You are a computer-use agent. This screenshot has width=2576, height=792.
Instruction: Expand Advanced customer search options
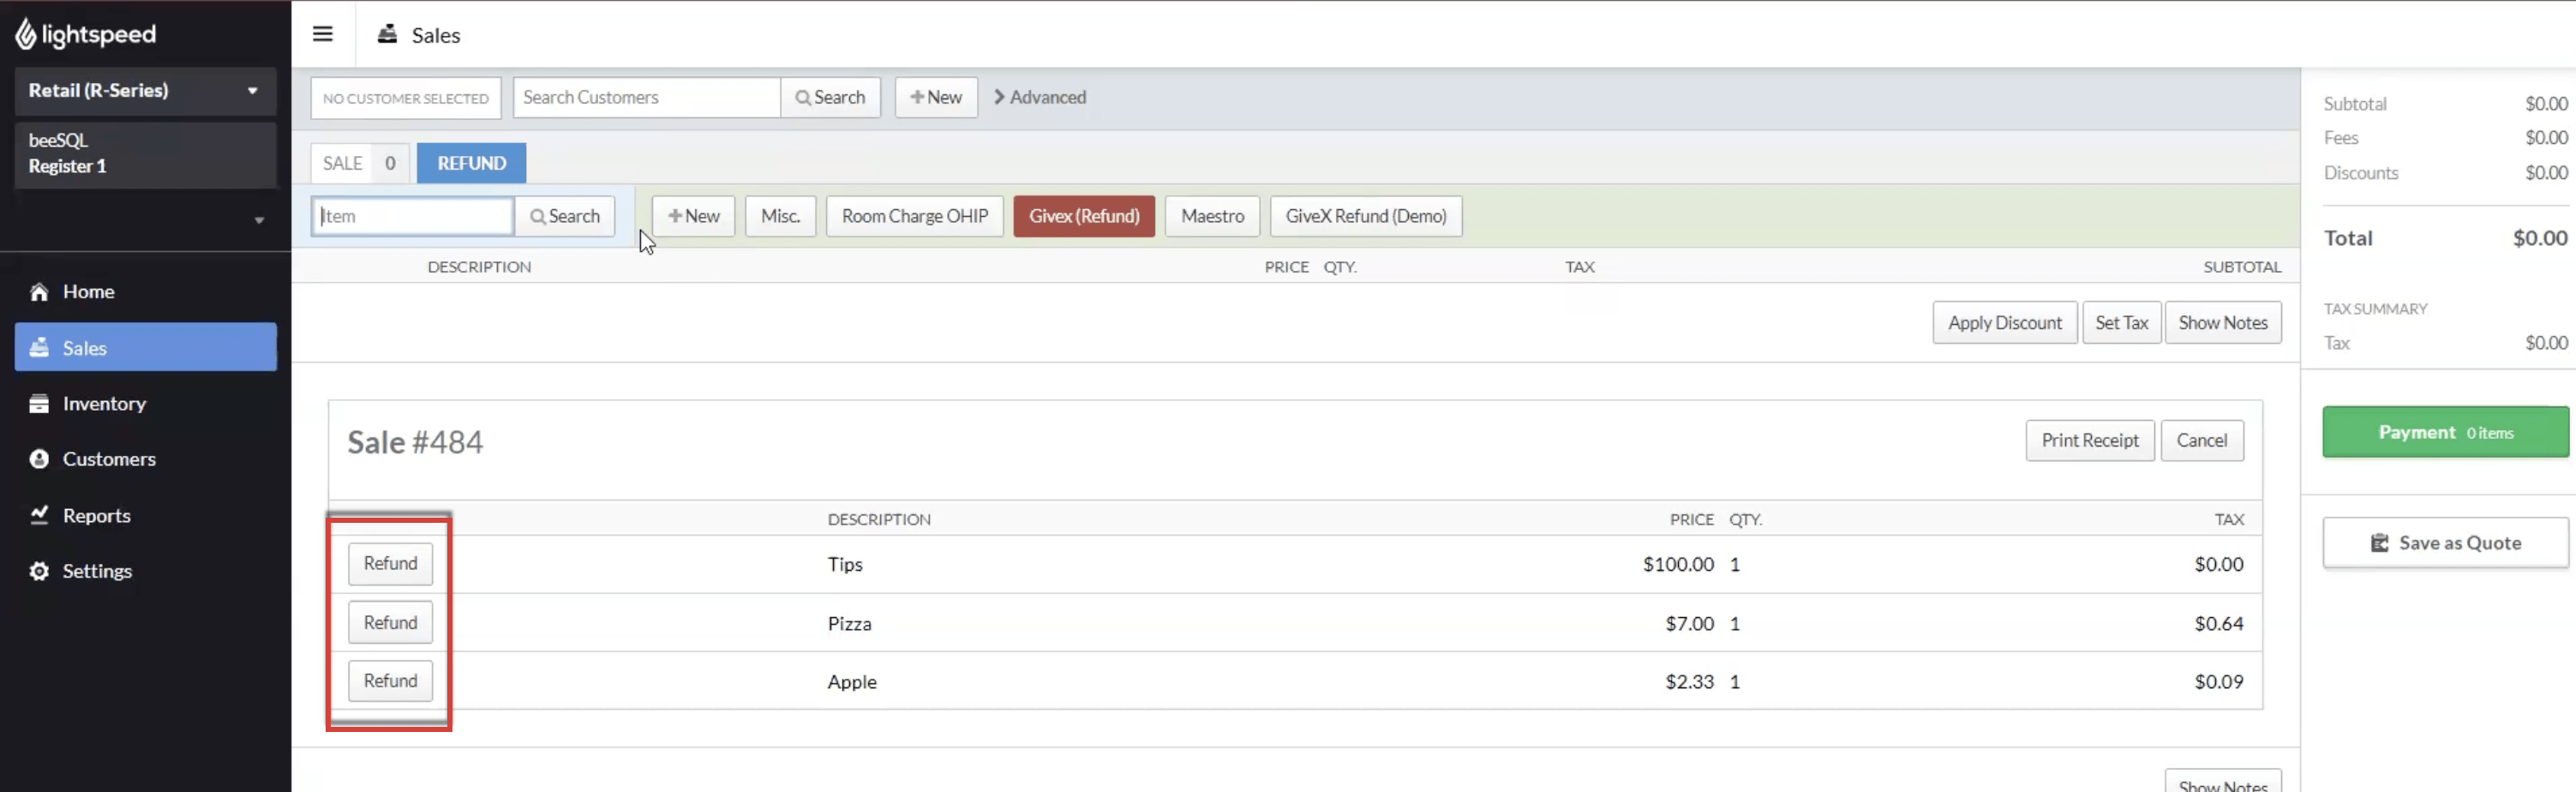click(1040, 97)
